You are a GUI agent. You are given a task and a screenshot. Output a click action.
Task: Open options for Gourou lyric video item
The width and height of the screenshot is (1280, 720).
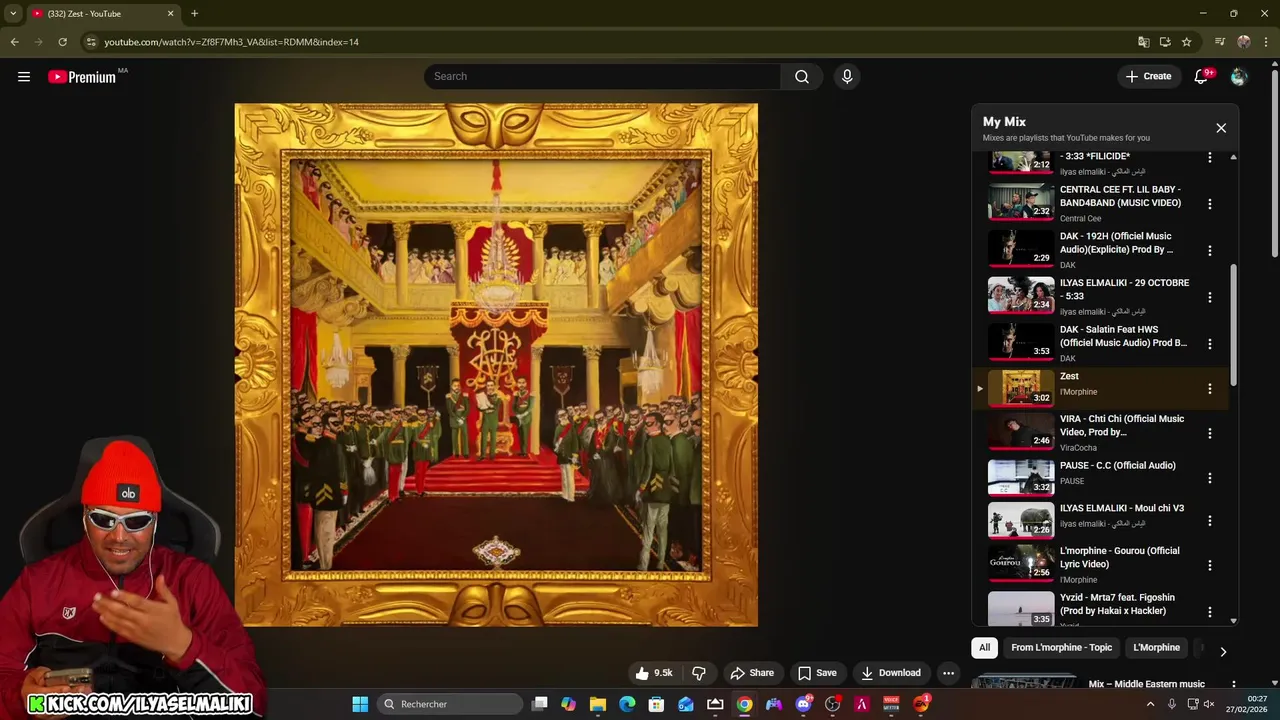[x=1209, y=565]
